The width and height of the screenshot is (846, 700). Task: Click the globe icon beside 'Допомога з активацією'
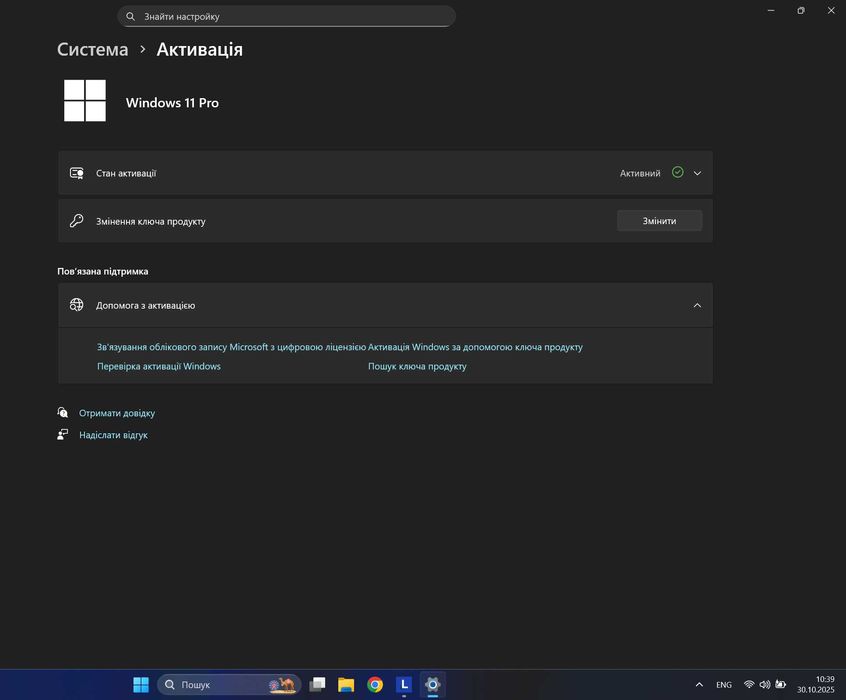point(77,305)
